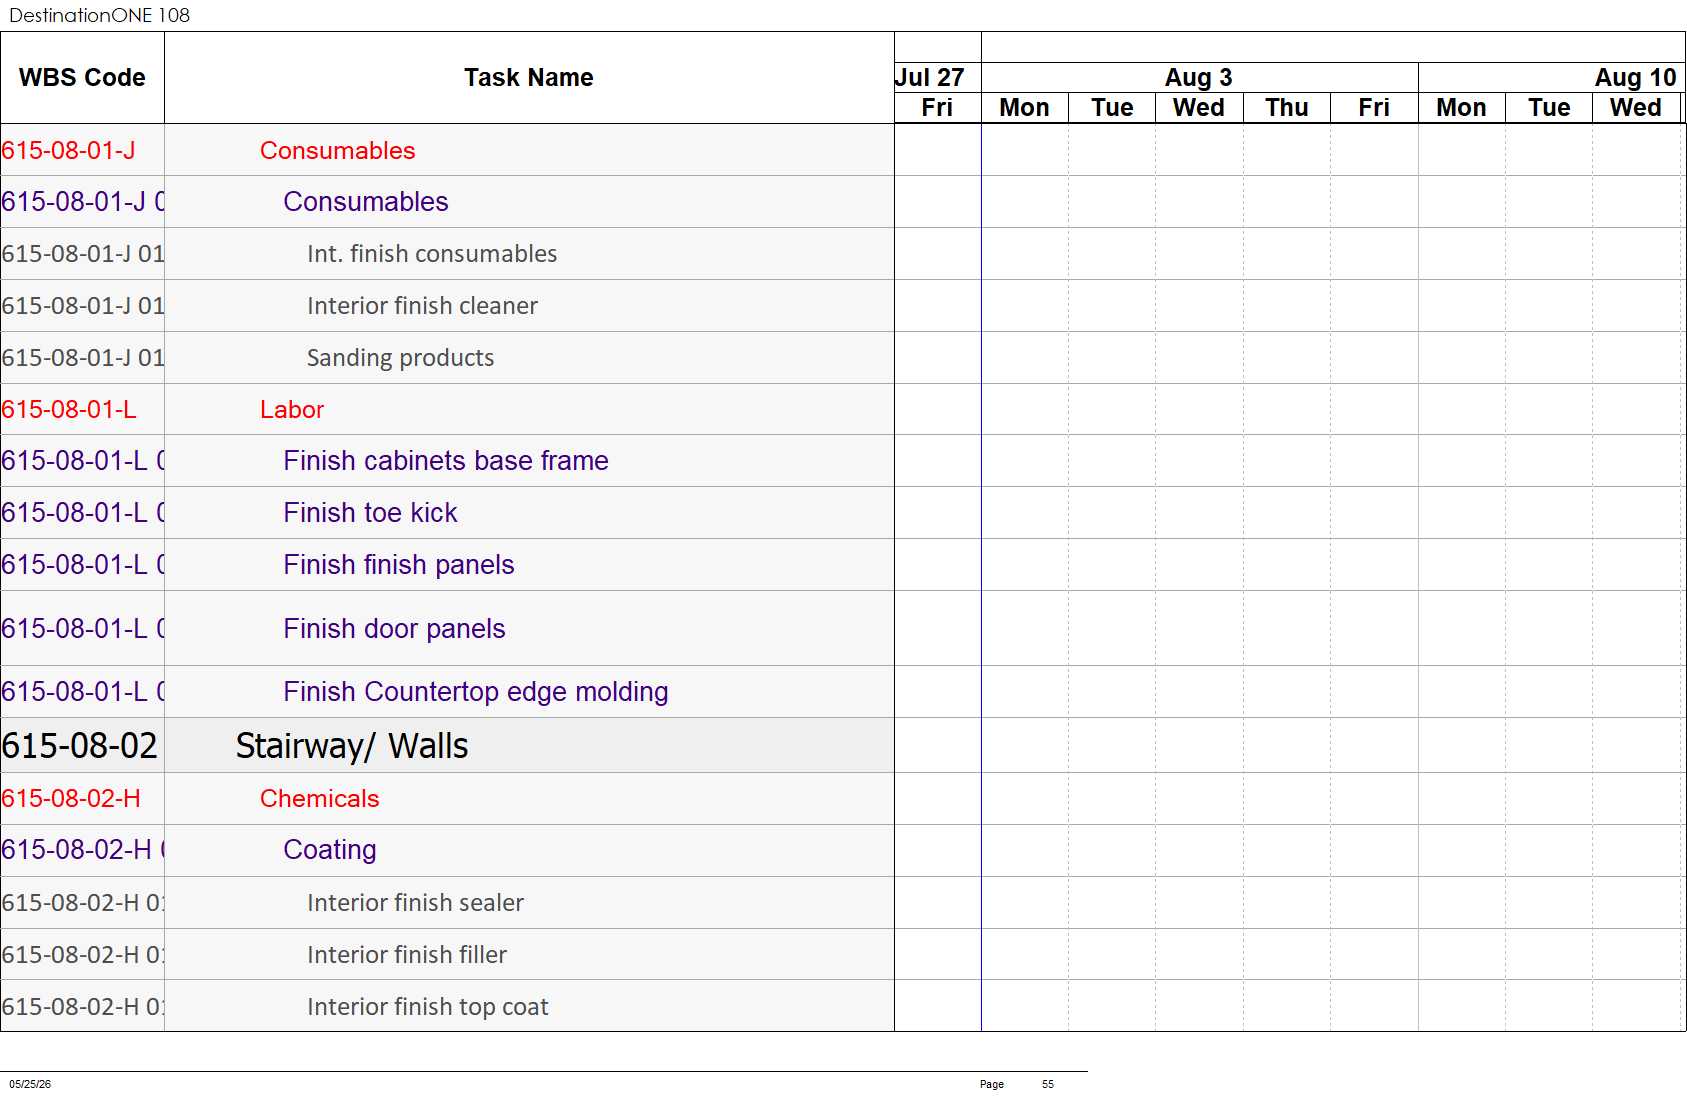The width and height of the screenshot is (1687, 1097).
Task: Select the Sanding products task
Action: click(400, 358)
